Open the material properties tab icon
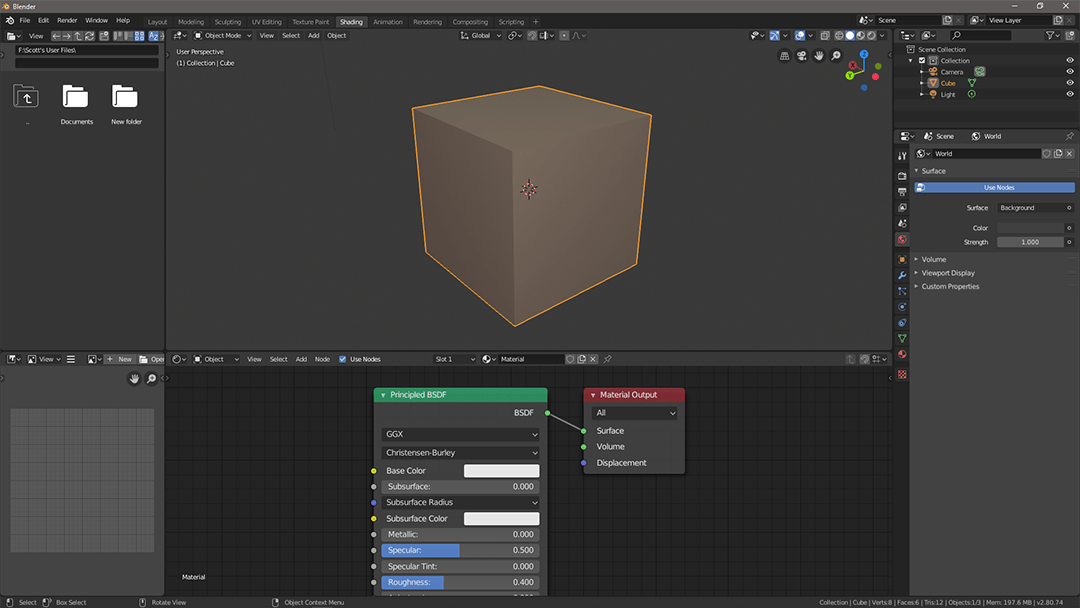Screen dimensions: 1080x608 (902, 354)
